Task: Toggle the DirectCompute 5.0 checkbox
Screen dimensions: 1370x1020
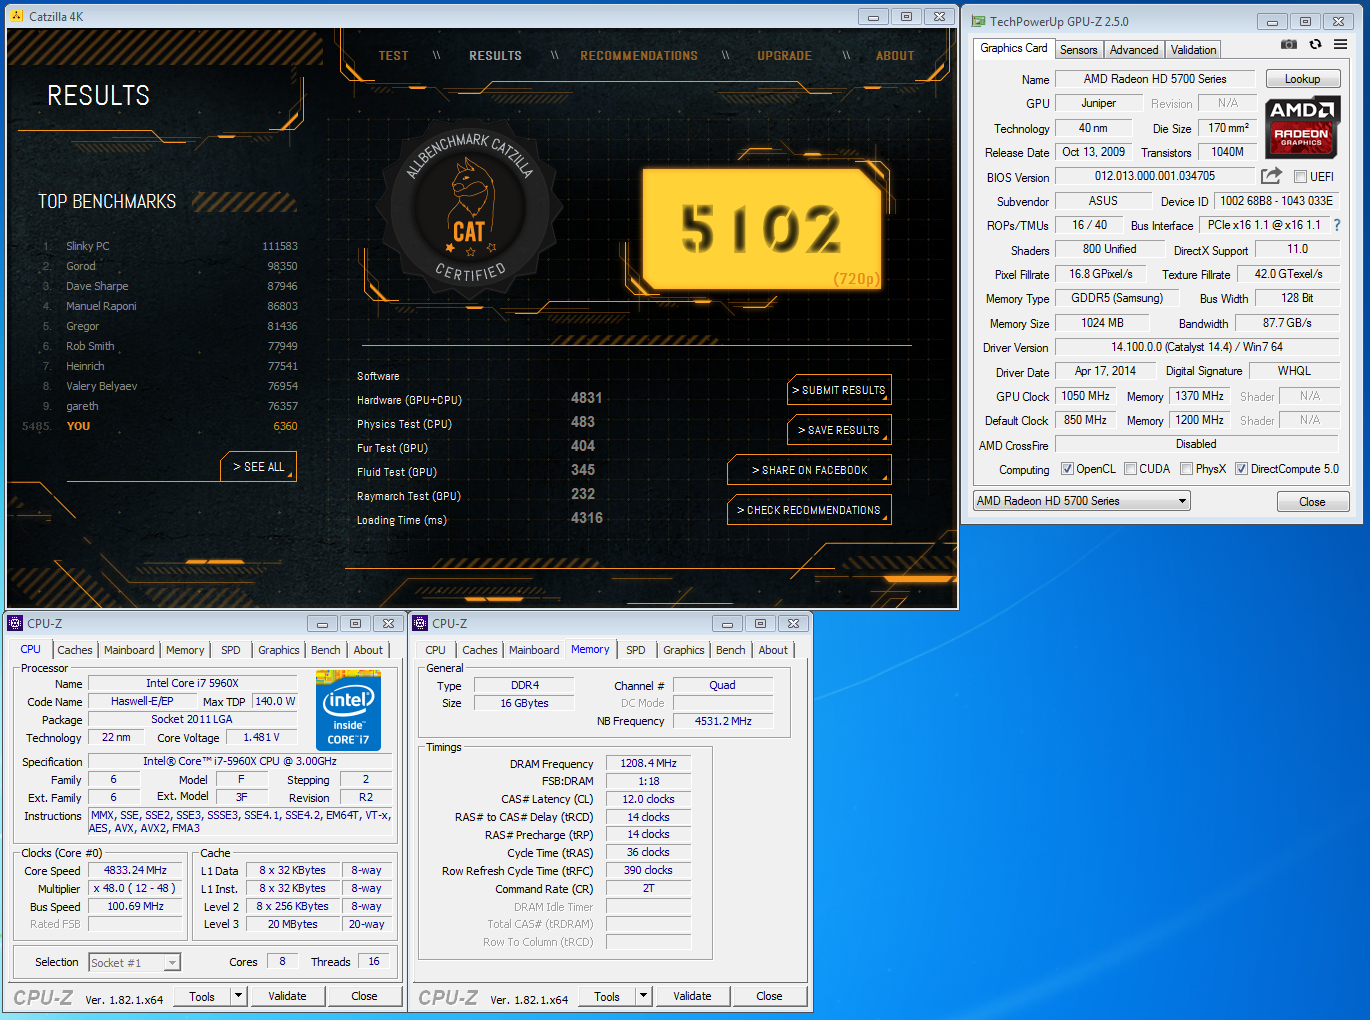Action: 1241,469
